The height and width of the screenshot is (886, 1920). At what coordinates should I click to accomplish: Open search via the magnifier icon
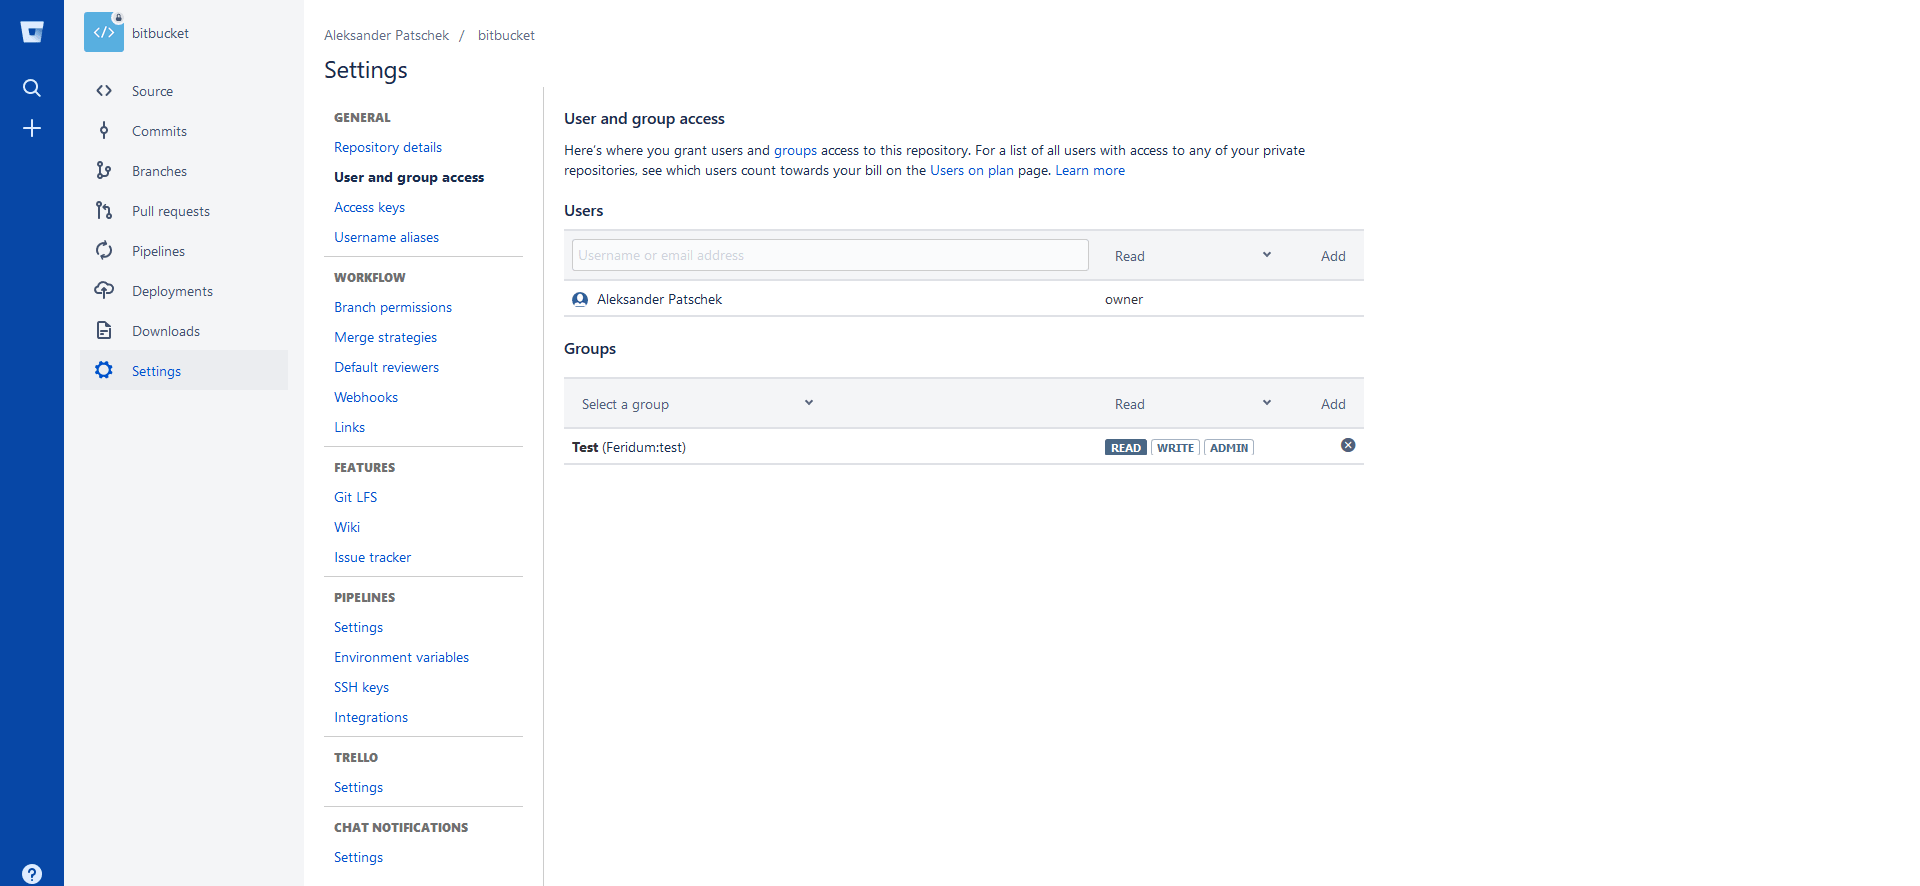coord(32,88)
